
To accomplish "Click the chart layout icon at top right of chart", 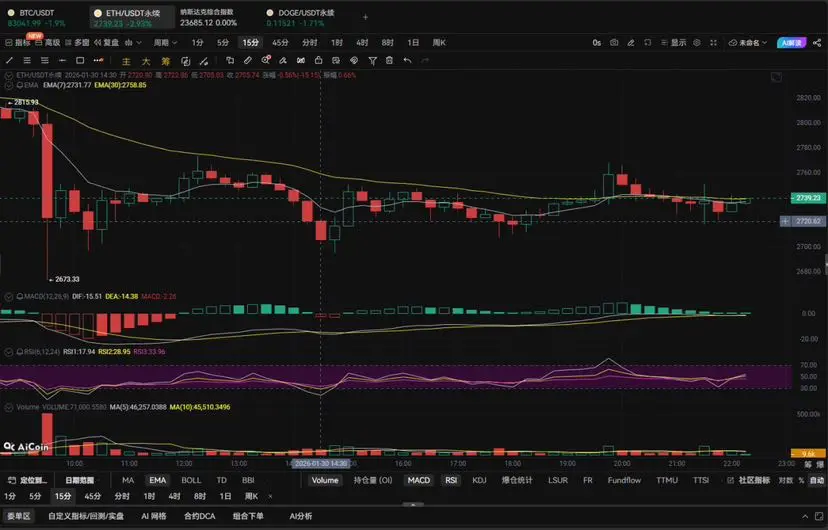I will pyautogui.click(x=776, y=78).
